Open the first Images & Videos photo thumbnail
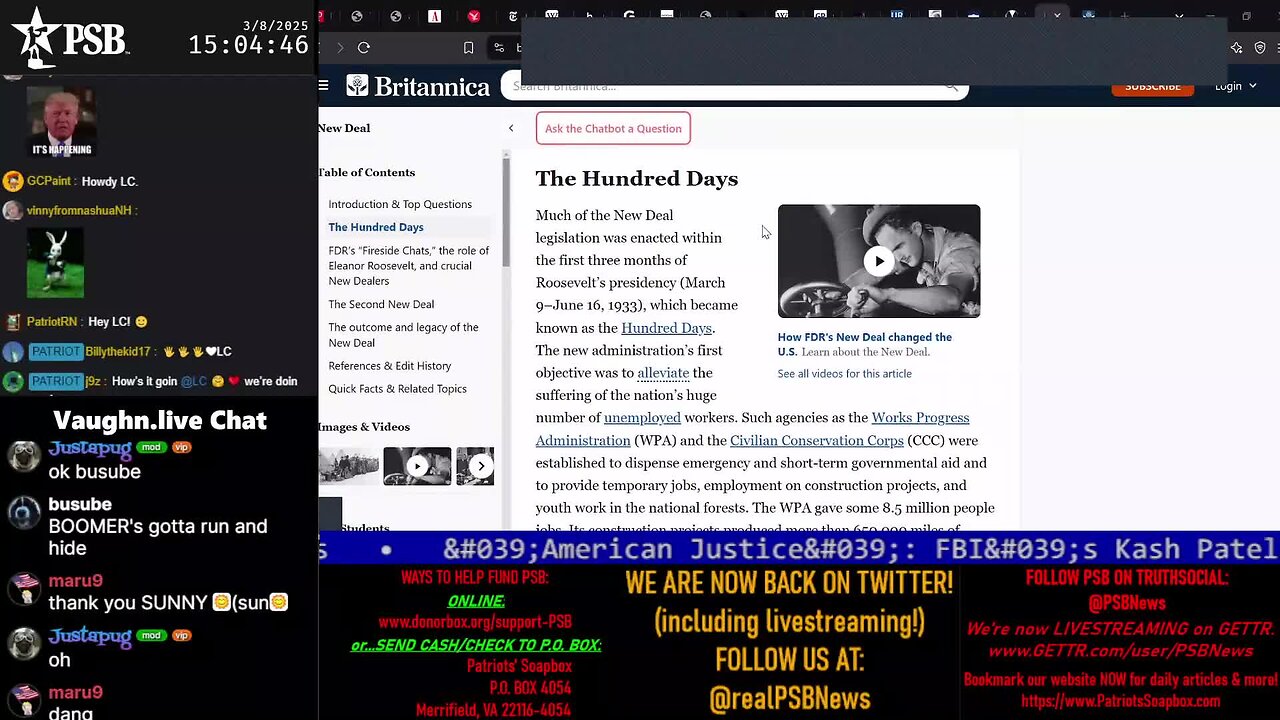Image resolution: width=1280 pixels, height=720 pixels. [x=349, y=466]
